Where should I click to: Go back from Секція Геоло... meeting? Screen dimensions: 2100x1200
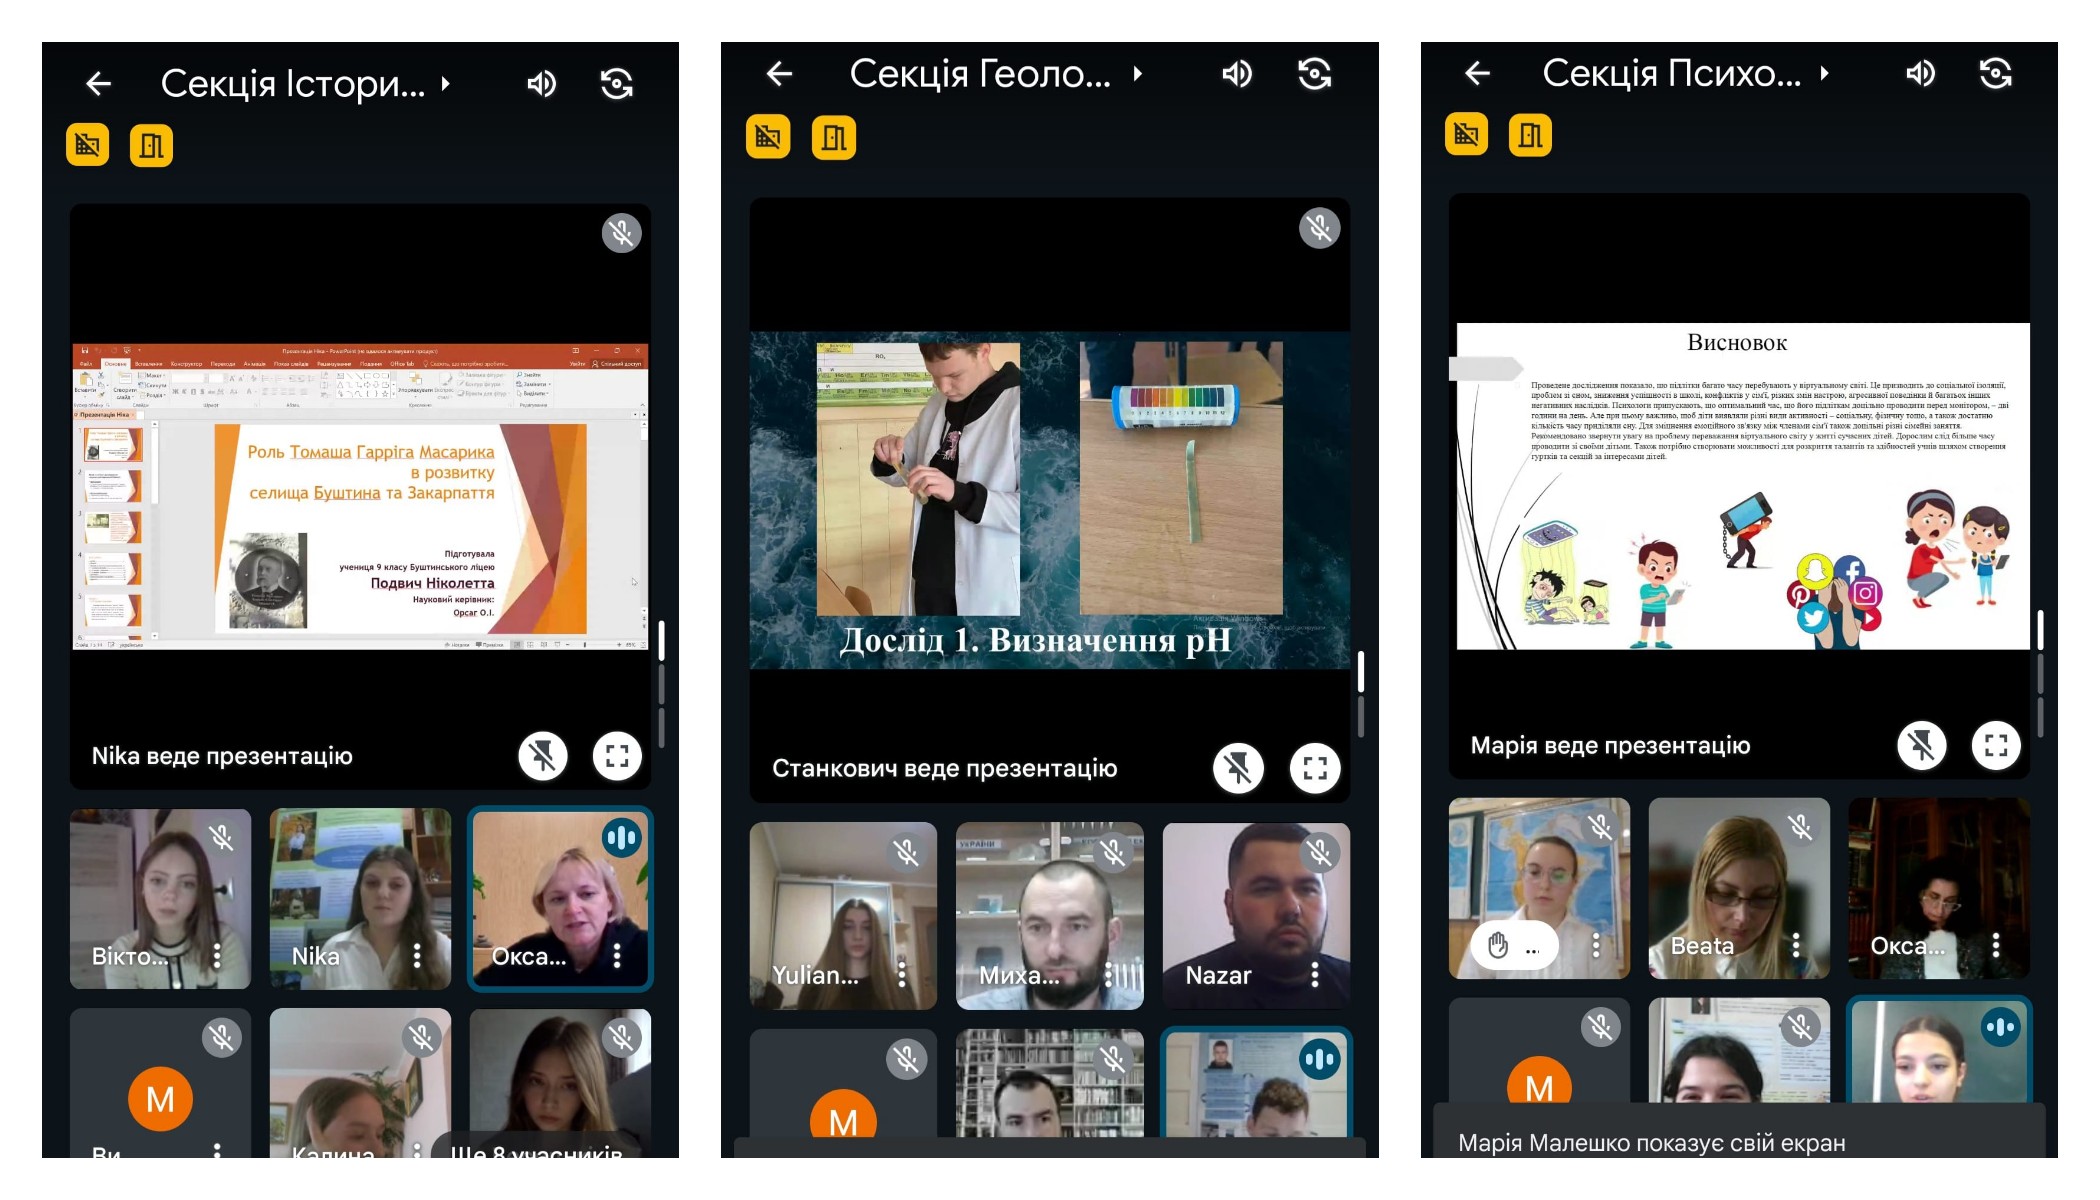(779, 73)
